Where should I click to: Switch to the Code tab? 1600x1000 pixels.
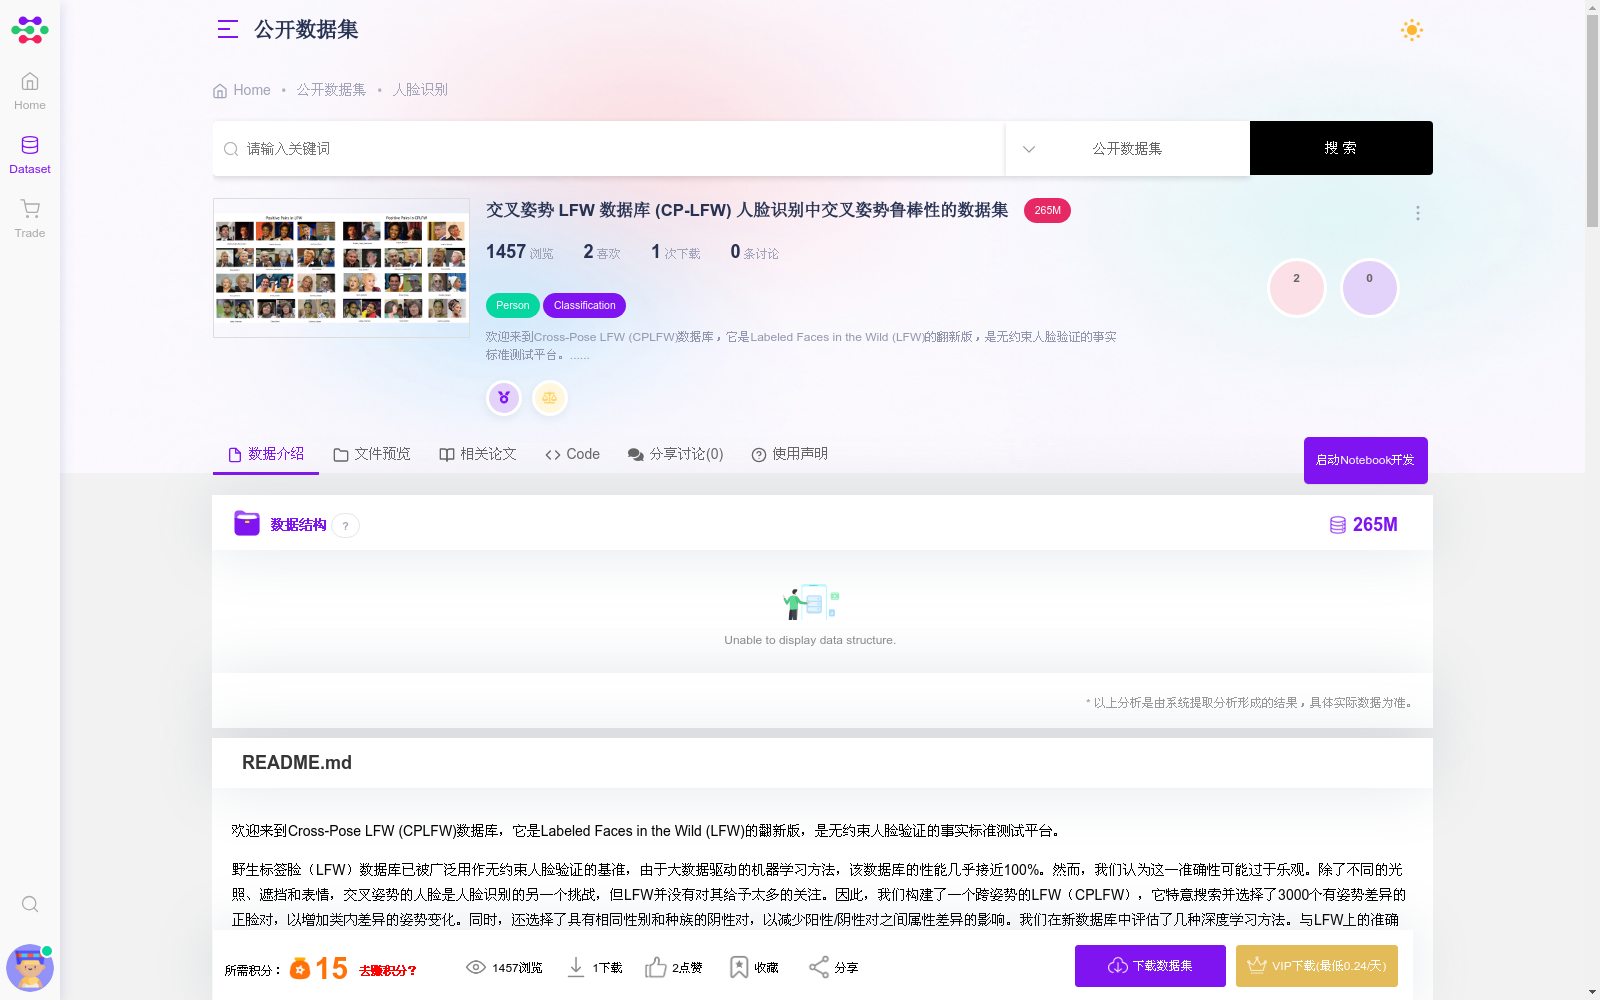pyautogui.click(x=573, y=454)
